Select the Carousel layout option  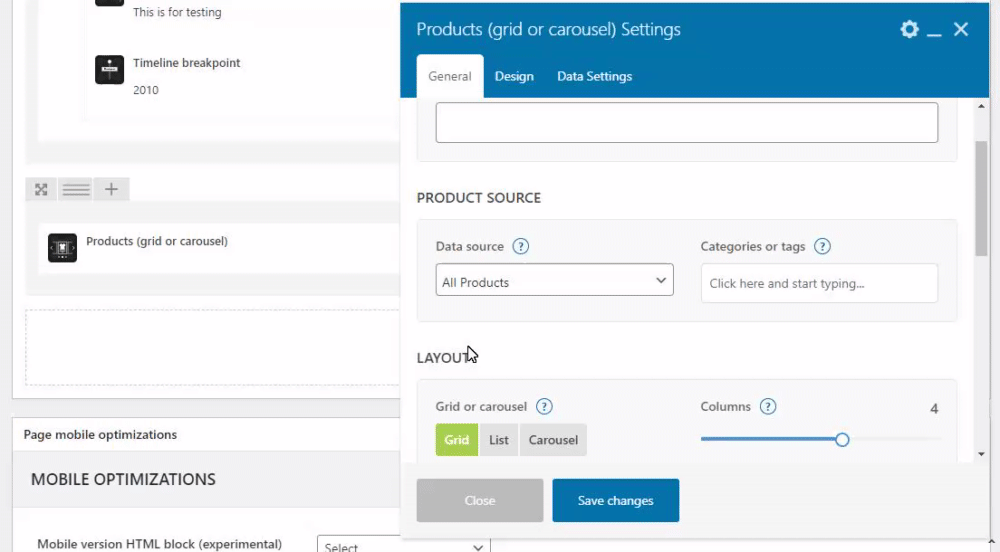pos(553,440)
